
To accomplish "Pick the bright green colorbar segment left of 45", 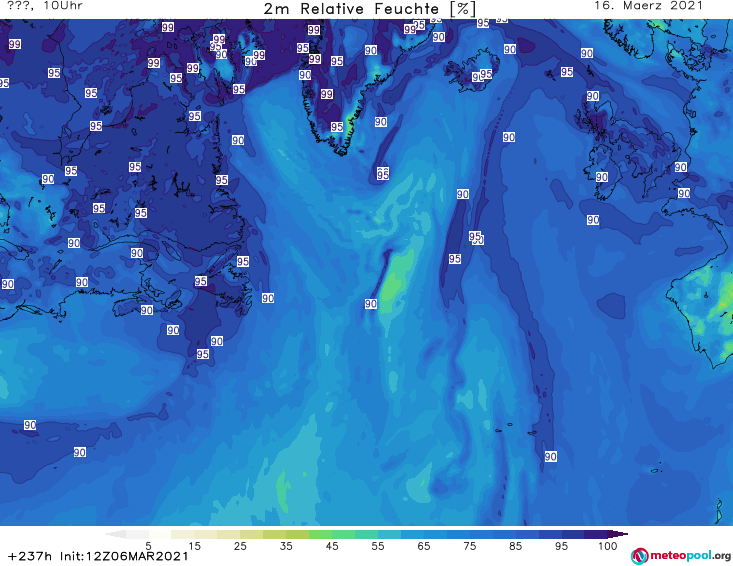I will click(x=320, y=534).
